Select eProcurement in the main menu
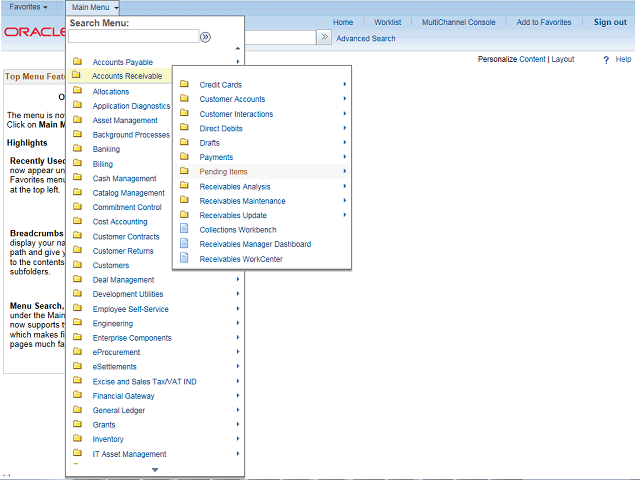 pos(116,352)
